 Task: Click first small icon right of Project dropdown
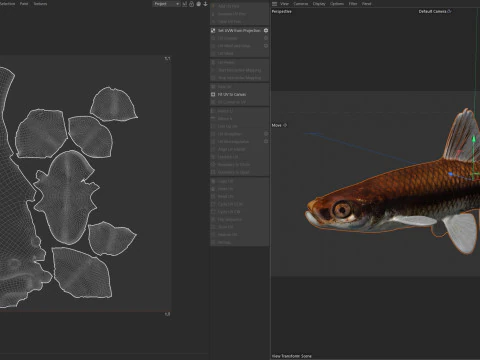pyautogui.click(x=184, y=4)
